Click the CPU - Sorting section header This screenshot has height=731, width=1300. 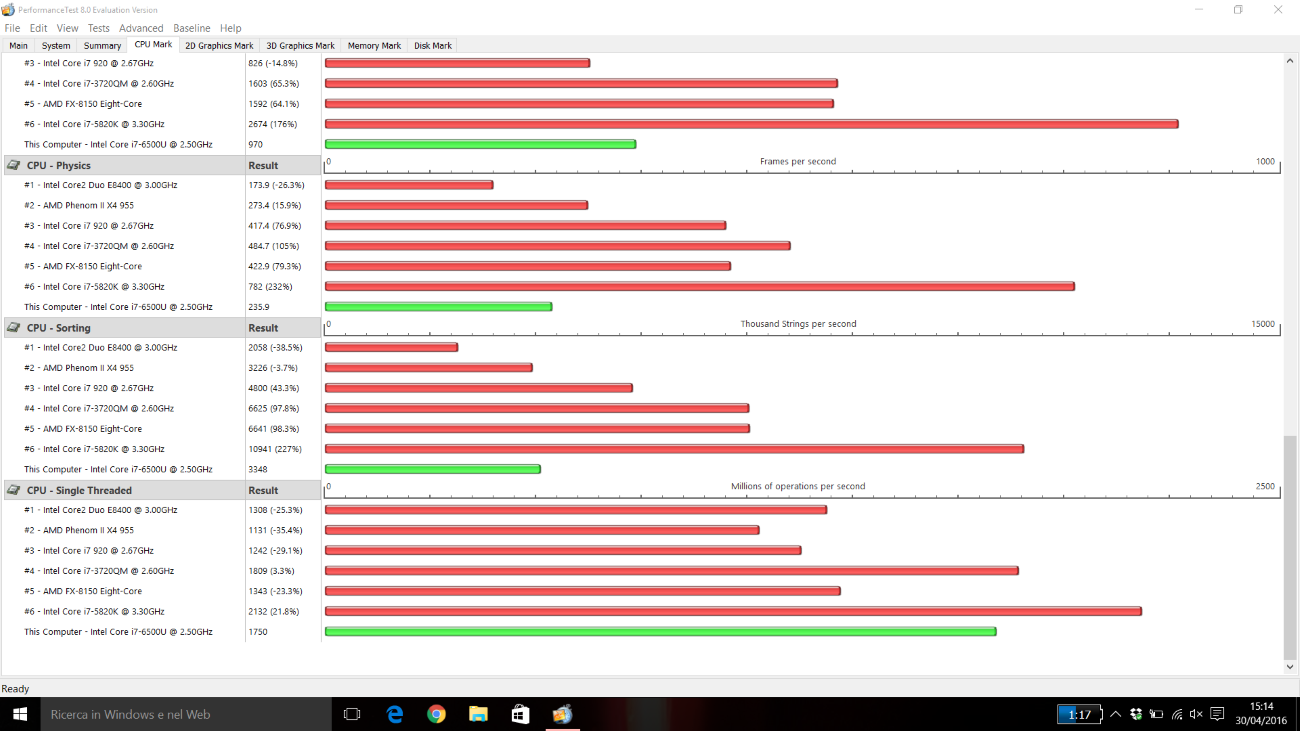click(124, 328)
